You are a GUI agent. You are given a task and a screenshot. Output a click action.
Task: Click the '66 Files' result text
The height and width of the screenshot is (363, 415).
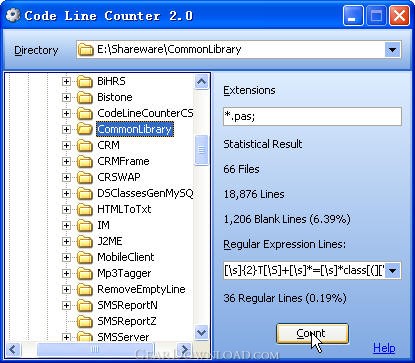[241, 169]
